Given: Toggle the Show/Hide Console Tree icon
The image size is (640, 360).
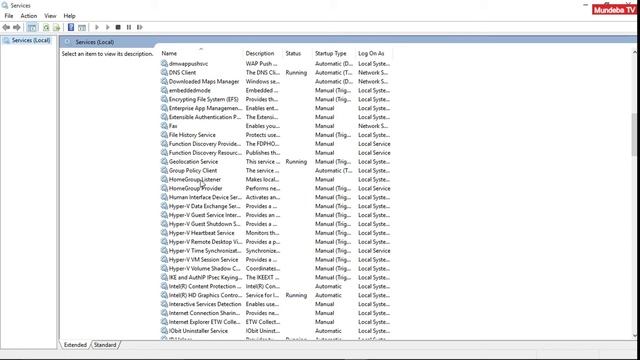Looking at the screenshot, I should coord(32,27).
